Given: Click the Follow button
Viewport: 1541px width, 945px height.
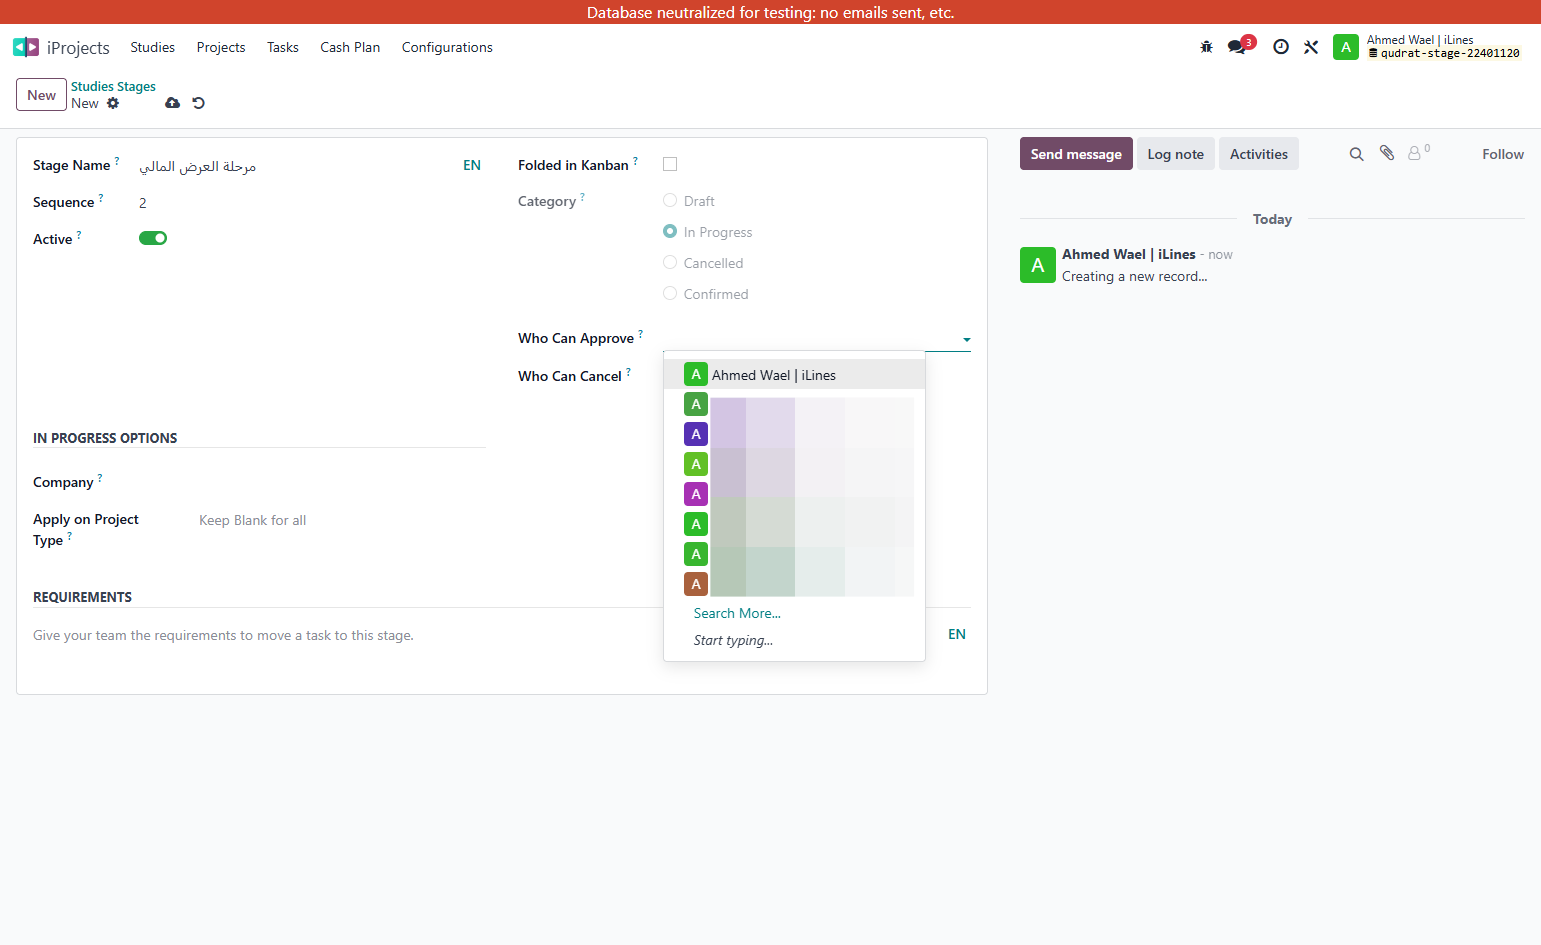Looking at the screenshot, I should 1503,154.
